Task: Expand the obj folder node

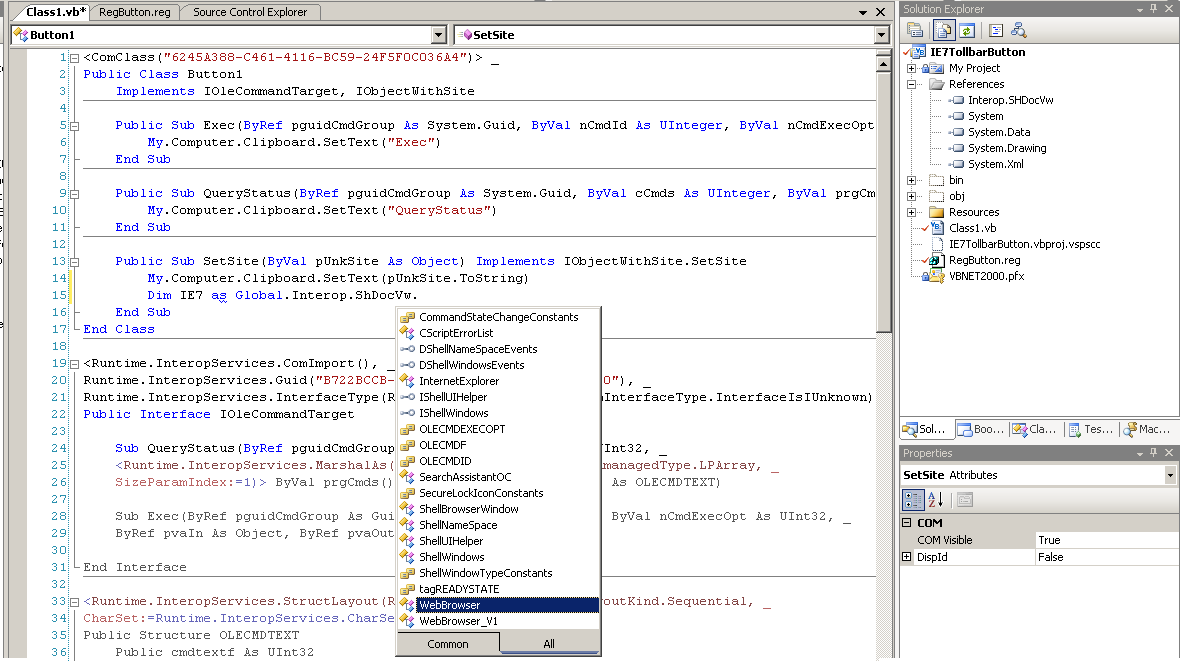Action: [x=911, y=196]
